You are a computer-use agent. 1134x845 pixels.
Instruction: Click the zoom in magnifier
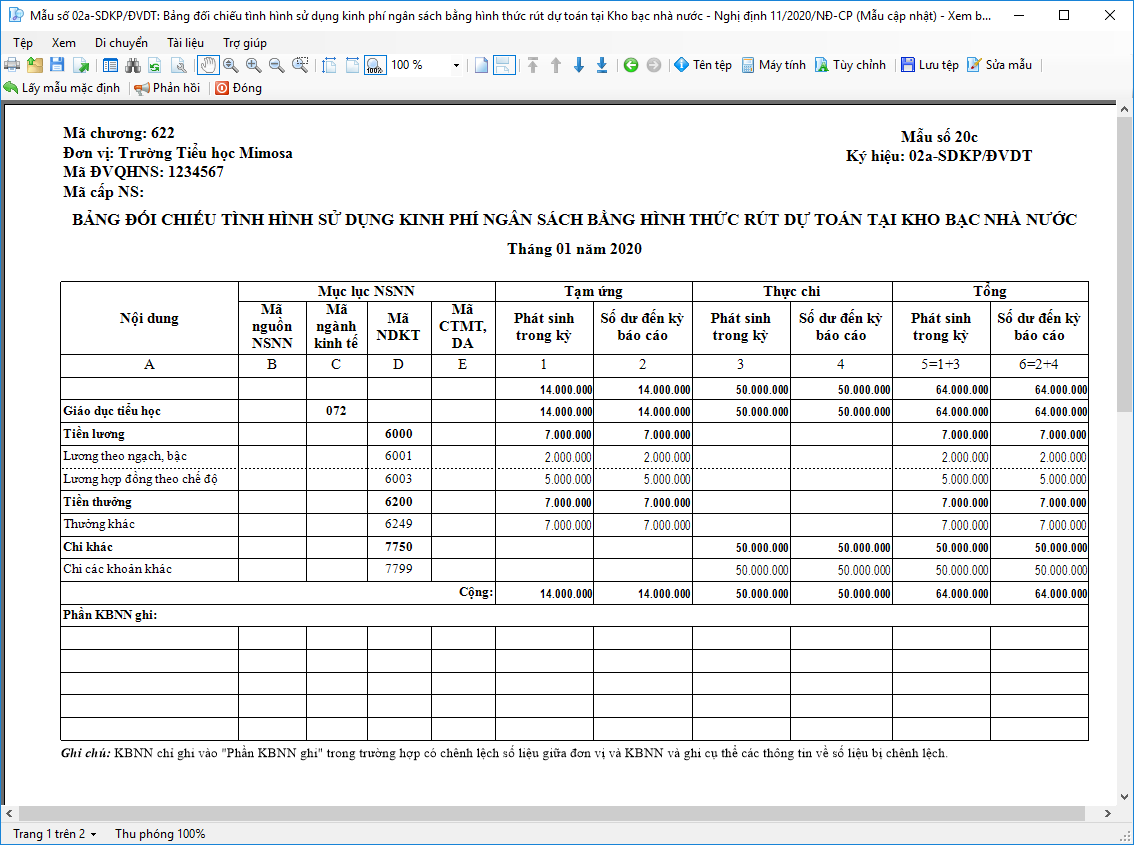coord(253,65)
